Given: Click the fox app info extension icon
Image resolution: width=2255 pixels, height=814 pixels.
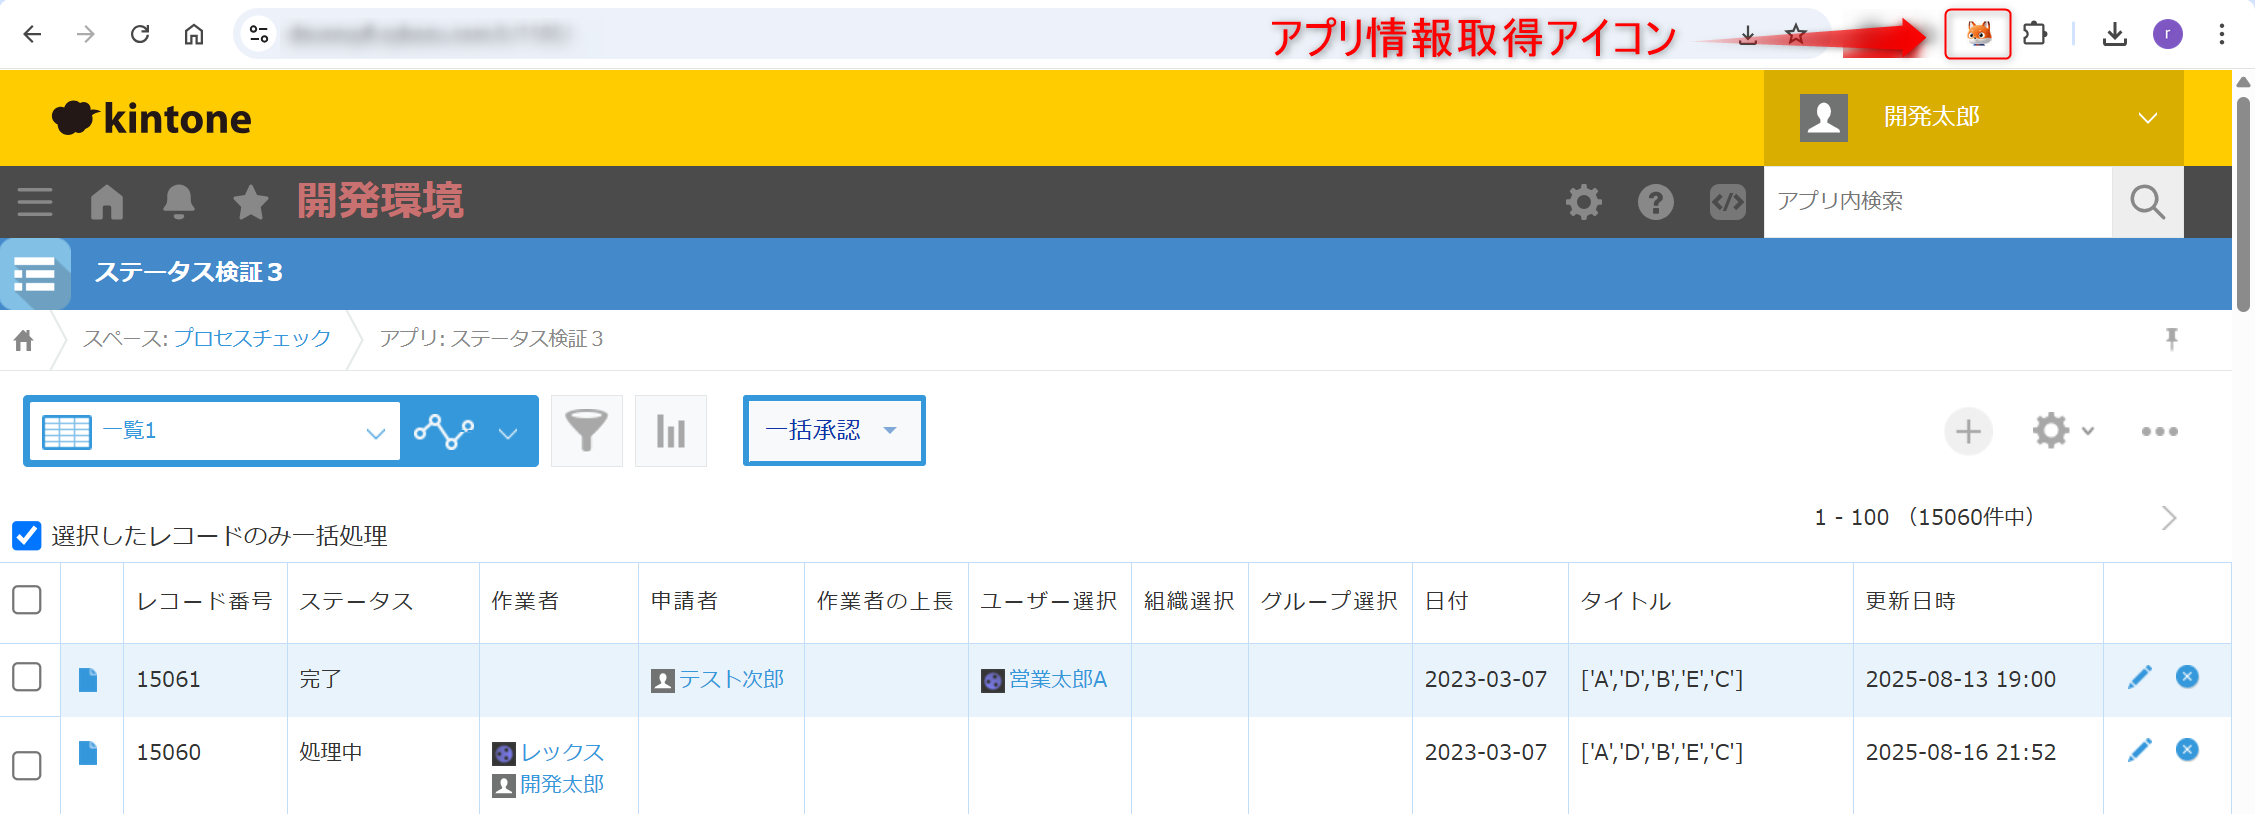Looking at the screenshot, I should coord(1977,34).
